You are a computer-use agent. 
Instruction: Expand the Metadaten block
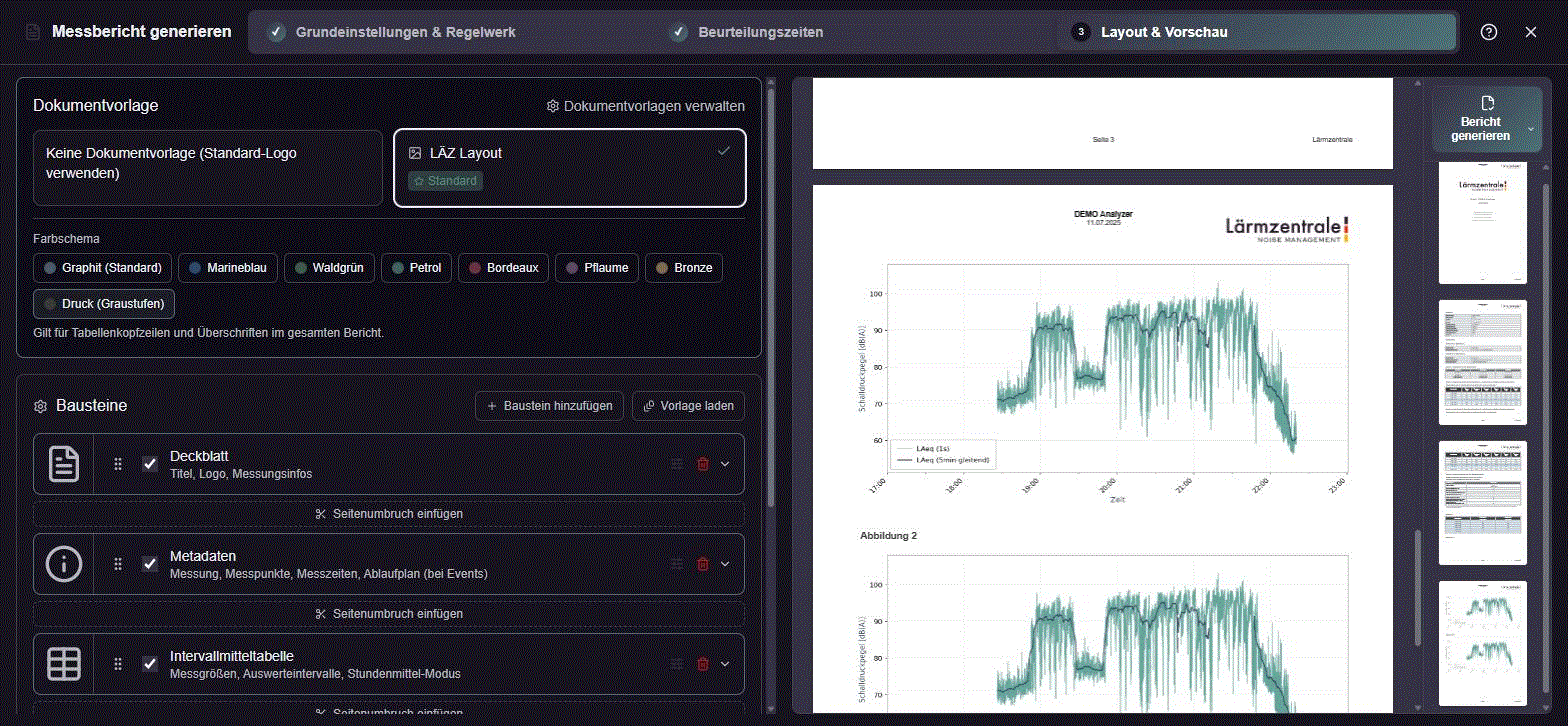pos(726,564)
